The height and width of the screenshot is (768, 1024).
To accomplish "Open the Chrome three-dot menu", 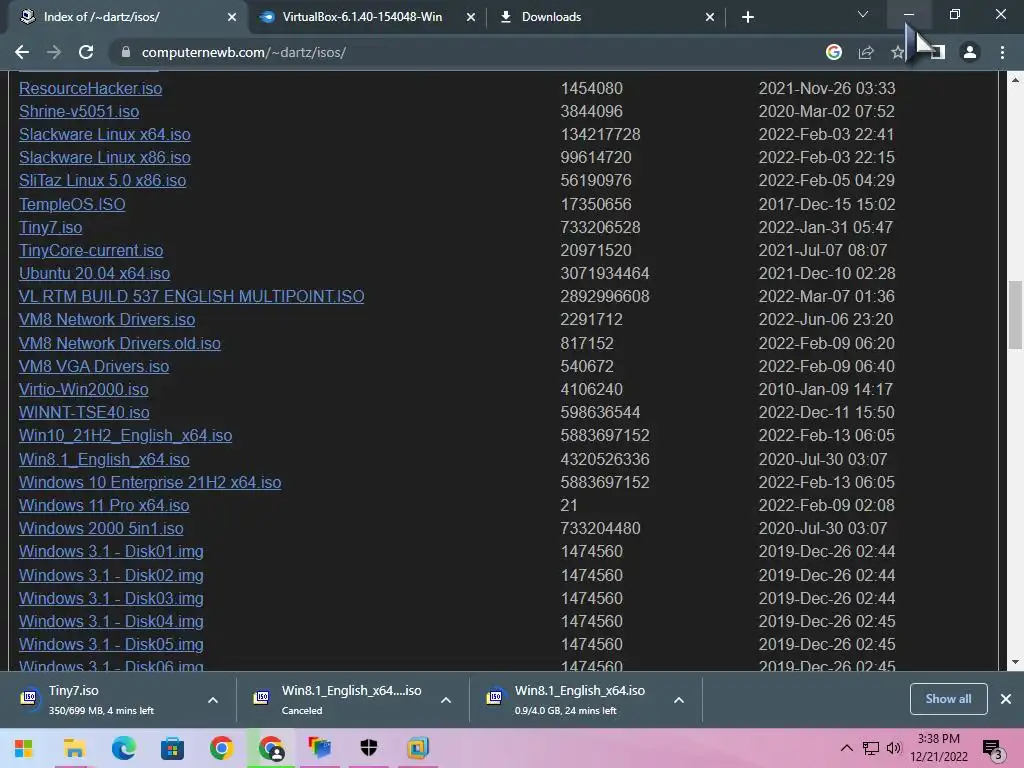I will tap(1002, 52).
